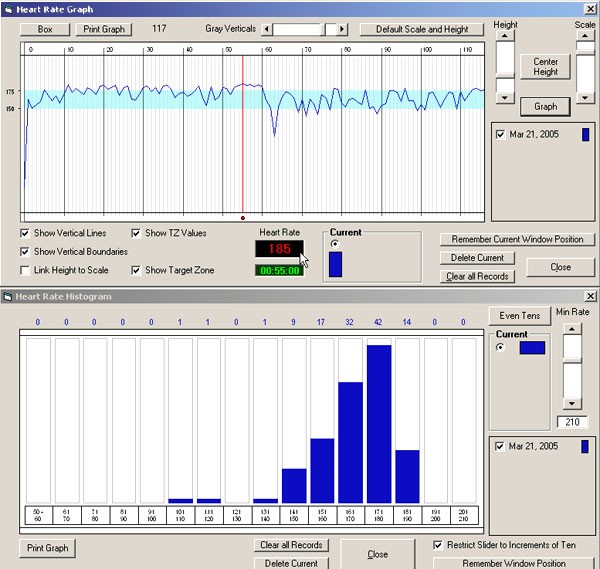The height and width of the screenshot is (569, 600).
Task: Click the heart rate value 185 display
Action: click(x=279, y=249)
